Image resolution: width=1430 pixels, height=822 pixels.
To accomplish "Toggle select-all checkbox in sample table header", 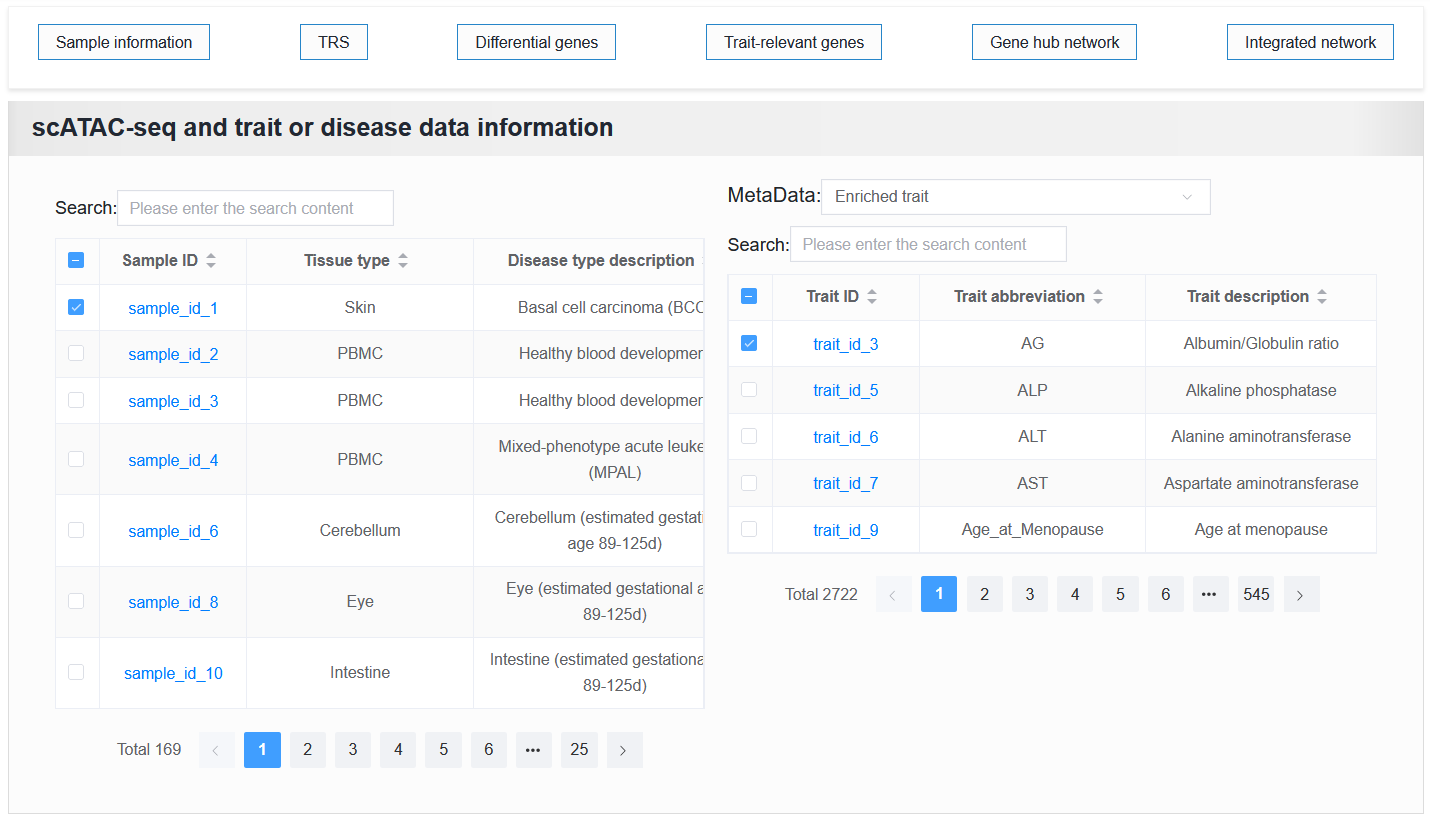I will (x=76, y=260).
